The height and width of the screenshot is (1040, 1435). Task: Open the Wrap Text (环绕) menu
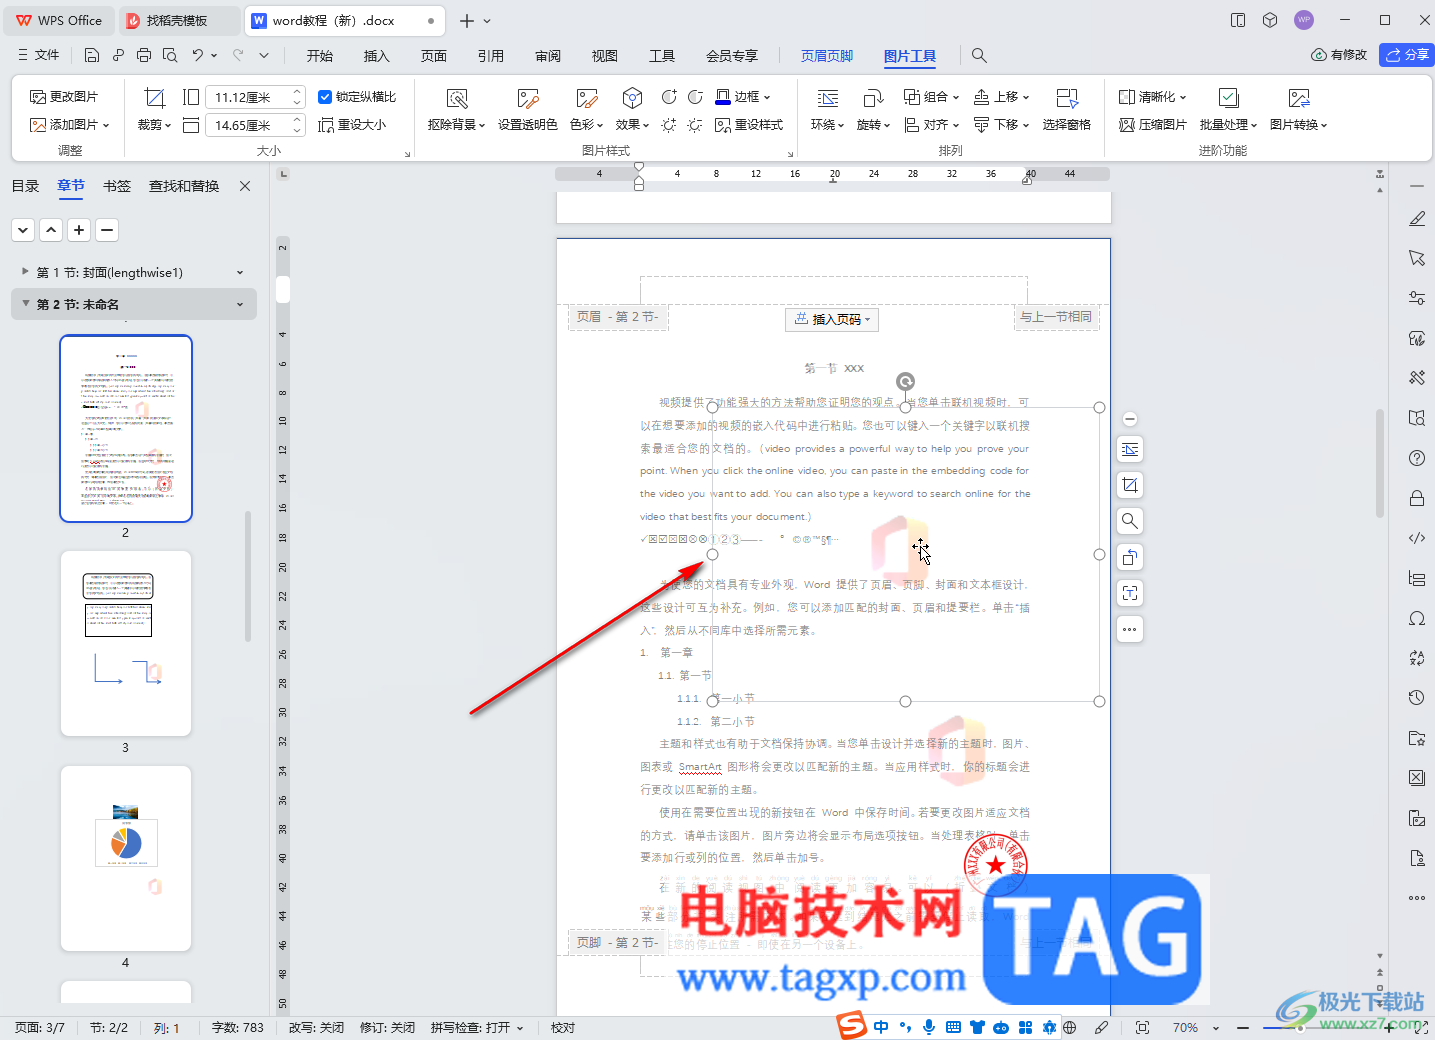[828, 110]
